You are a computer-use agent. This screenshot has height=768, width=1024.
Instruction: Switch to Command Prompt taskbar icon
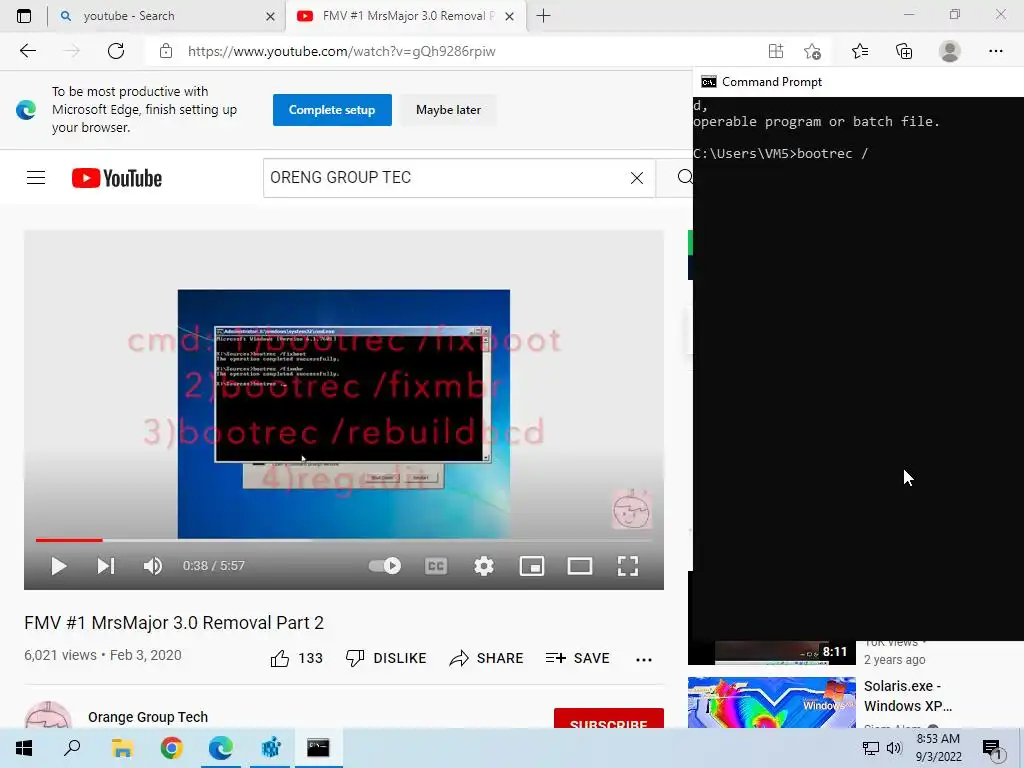pos(318,748)
